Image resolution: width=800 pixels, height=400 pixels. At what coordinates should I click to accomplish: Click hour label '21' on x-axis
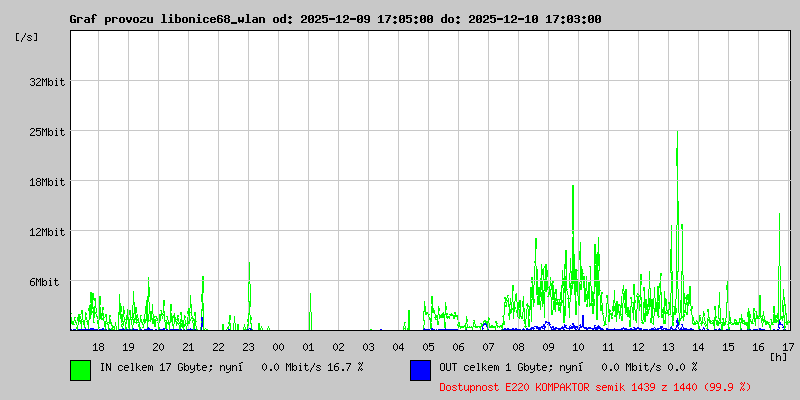(x=188, y=347)
